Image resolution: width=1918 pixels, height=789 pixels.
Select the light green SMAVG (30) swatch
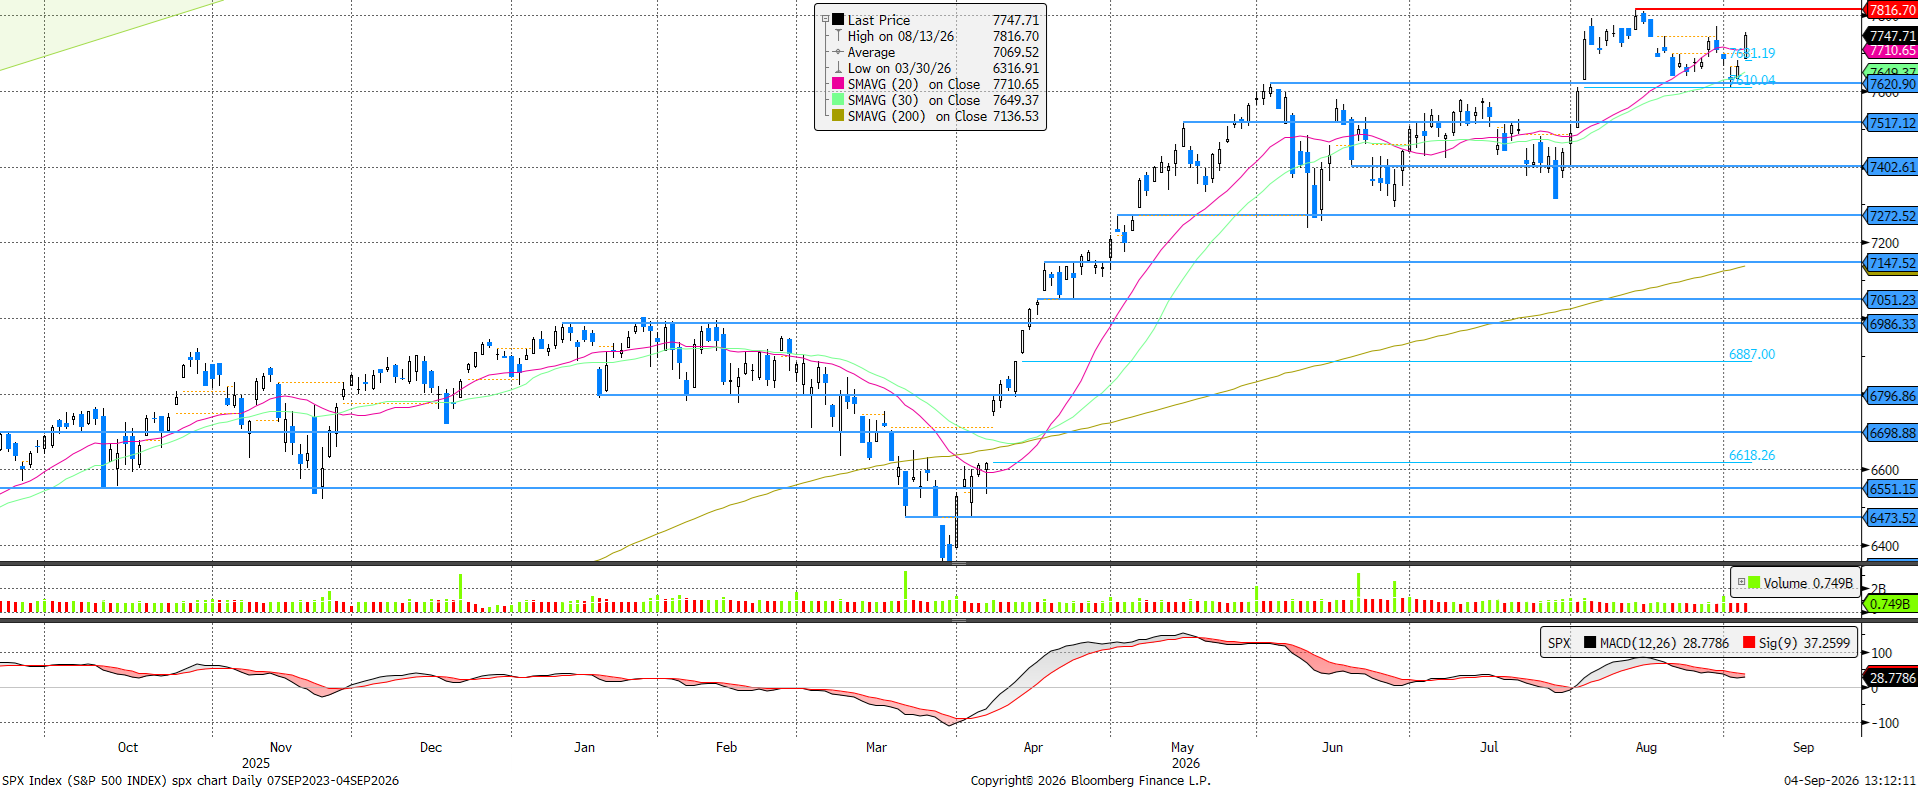tap(838, 100)
